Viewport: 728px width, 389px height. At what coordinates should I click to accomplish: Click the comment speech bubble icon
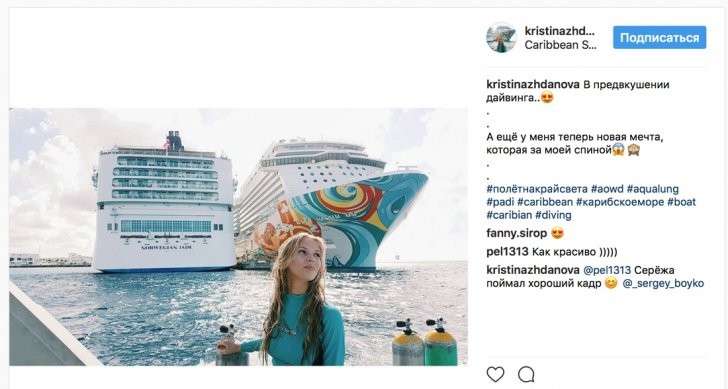click(x=526, y=374)
